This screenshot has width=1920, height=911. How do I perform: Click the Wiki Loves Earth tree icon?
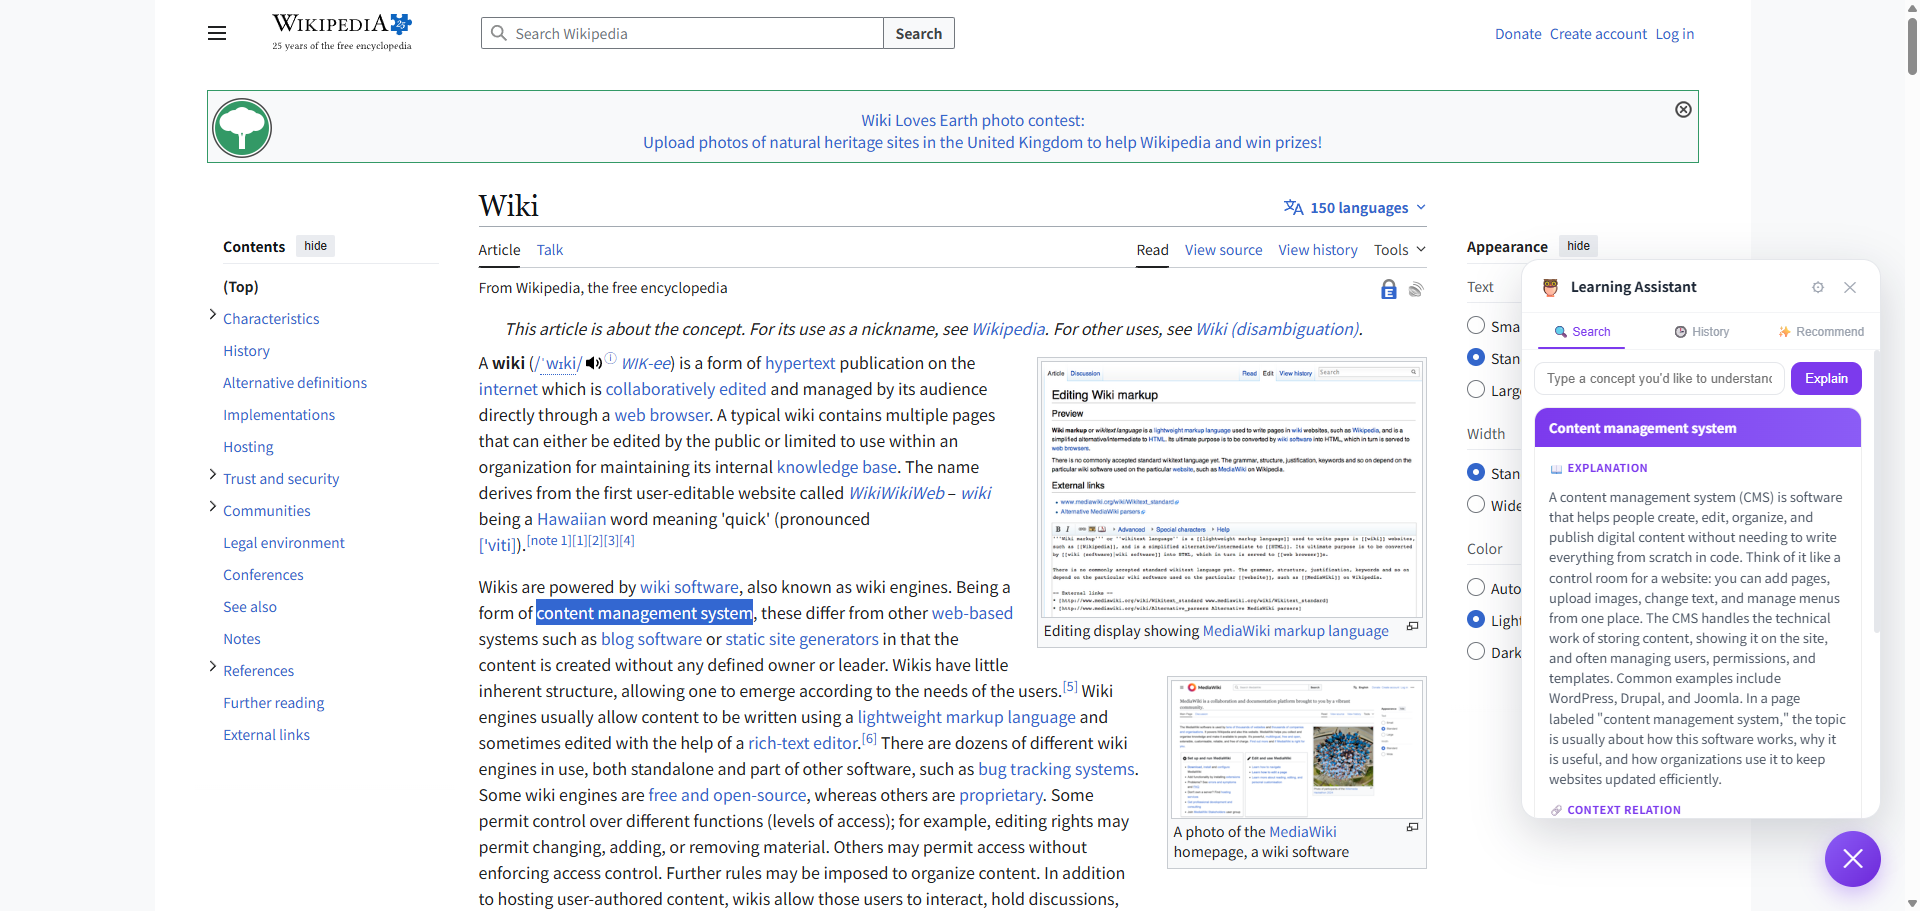[x=242, y=128]
